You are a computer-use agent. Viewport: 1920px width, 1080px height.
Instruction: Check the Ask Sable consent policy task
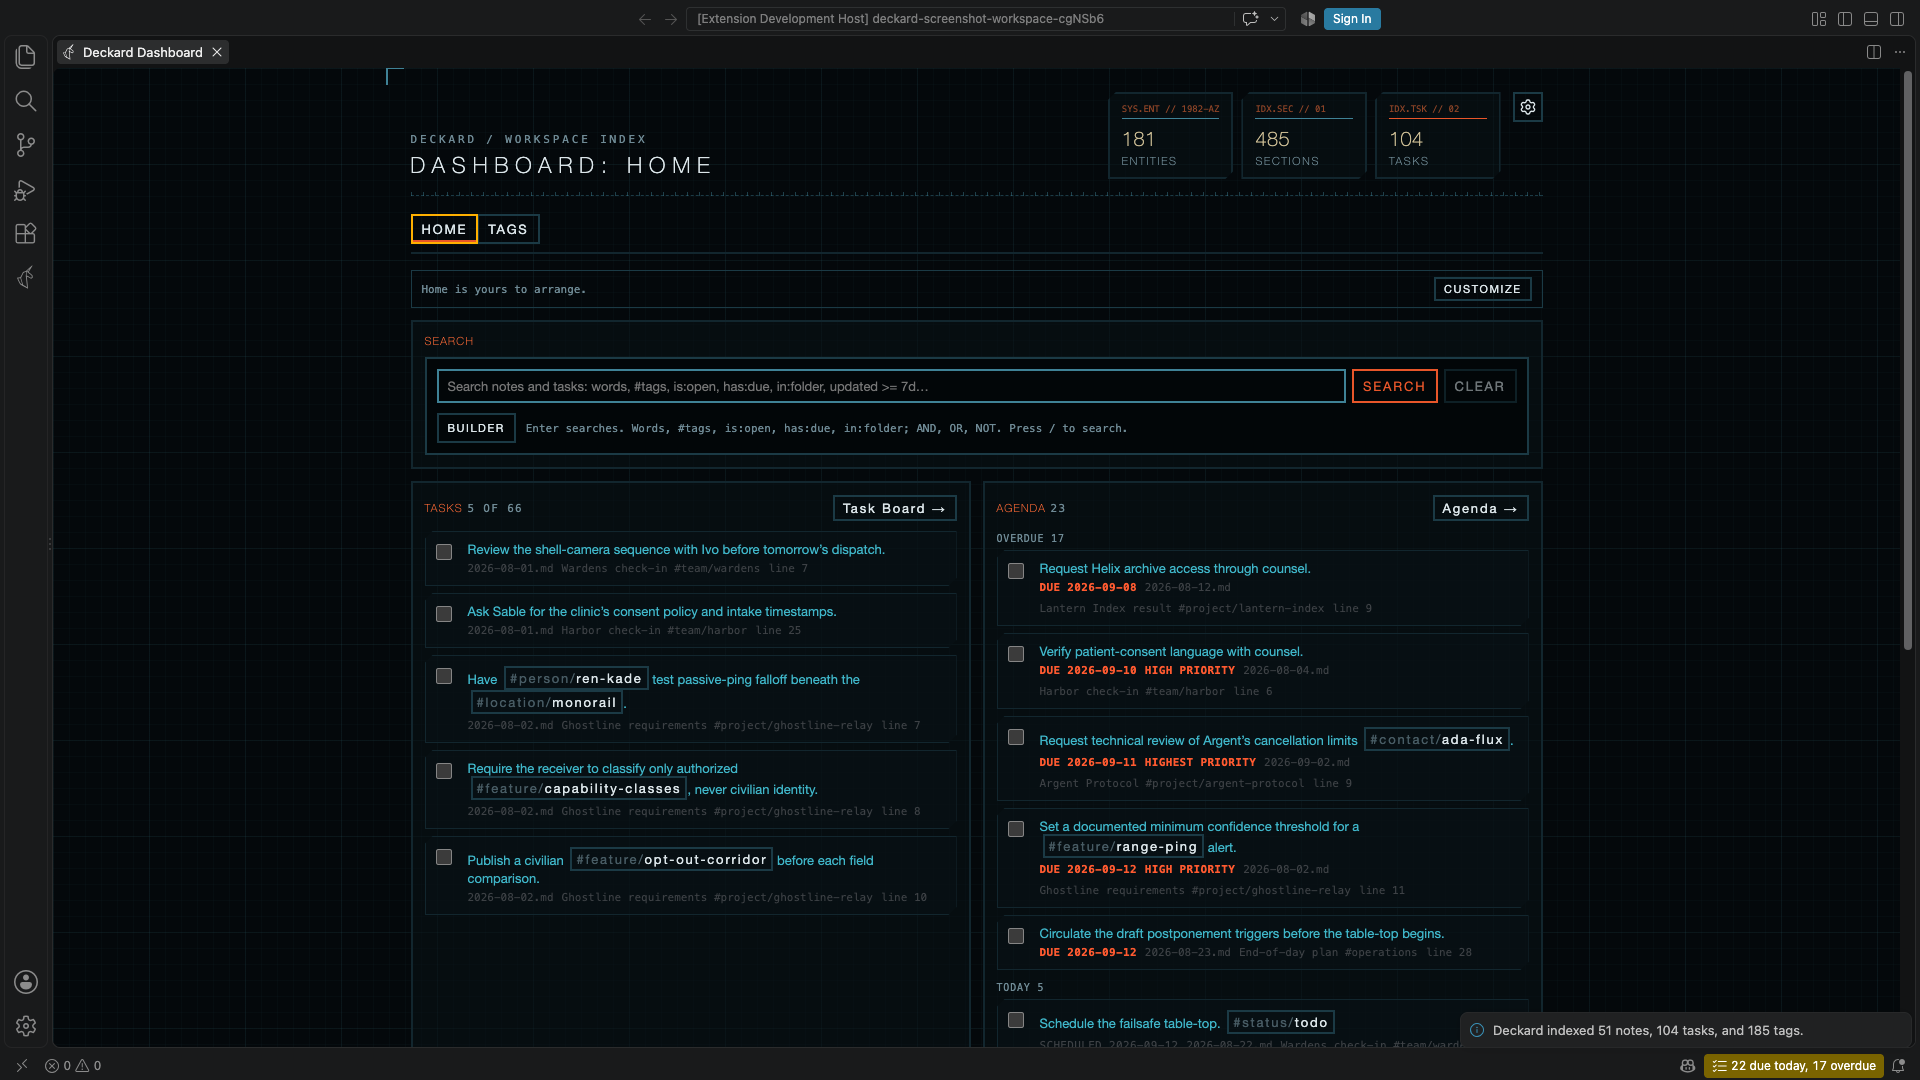tap(444, 614)
